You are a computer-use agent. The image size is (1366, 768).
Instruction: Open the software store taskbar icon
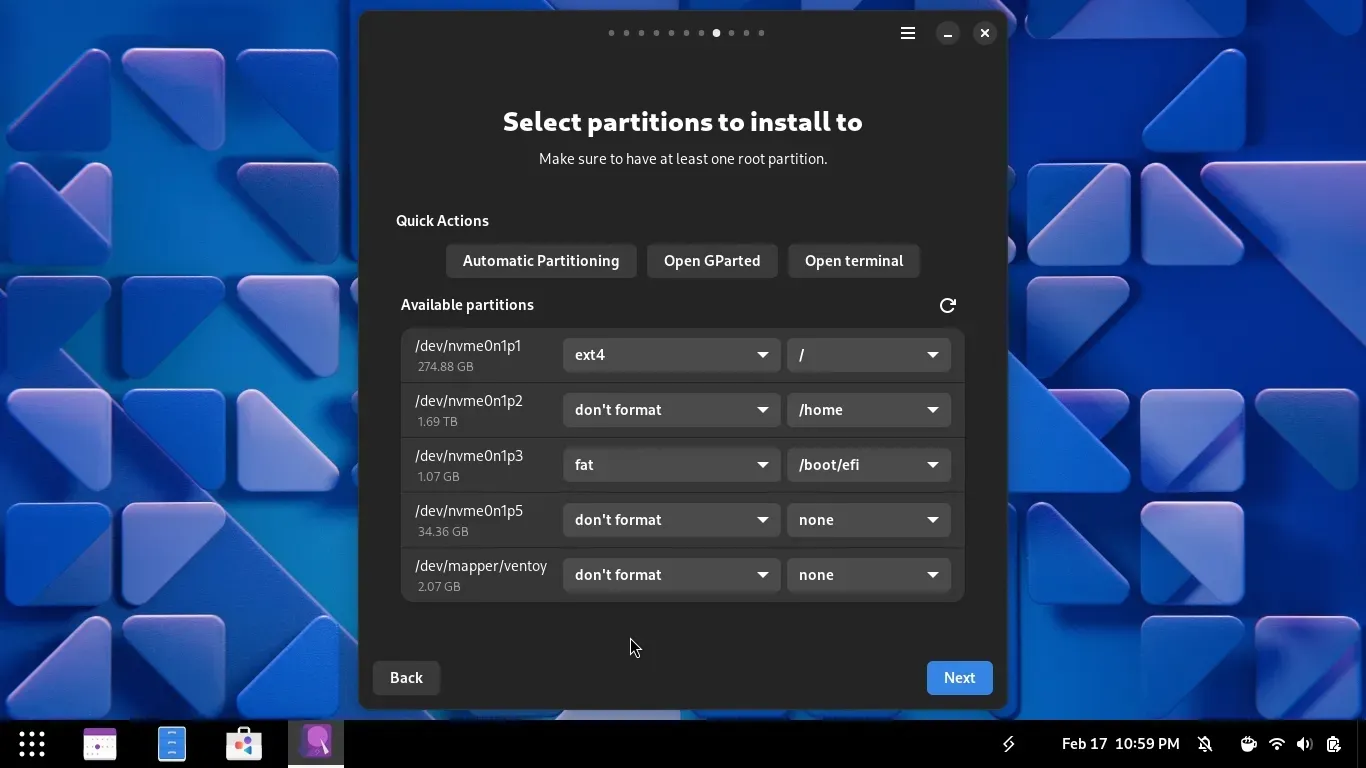(244, 744)
